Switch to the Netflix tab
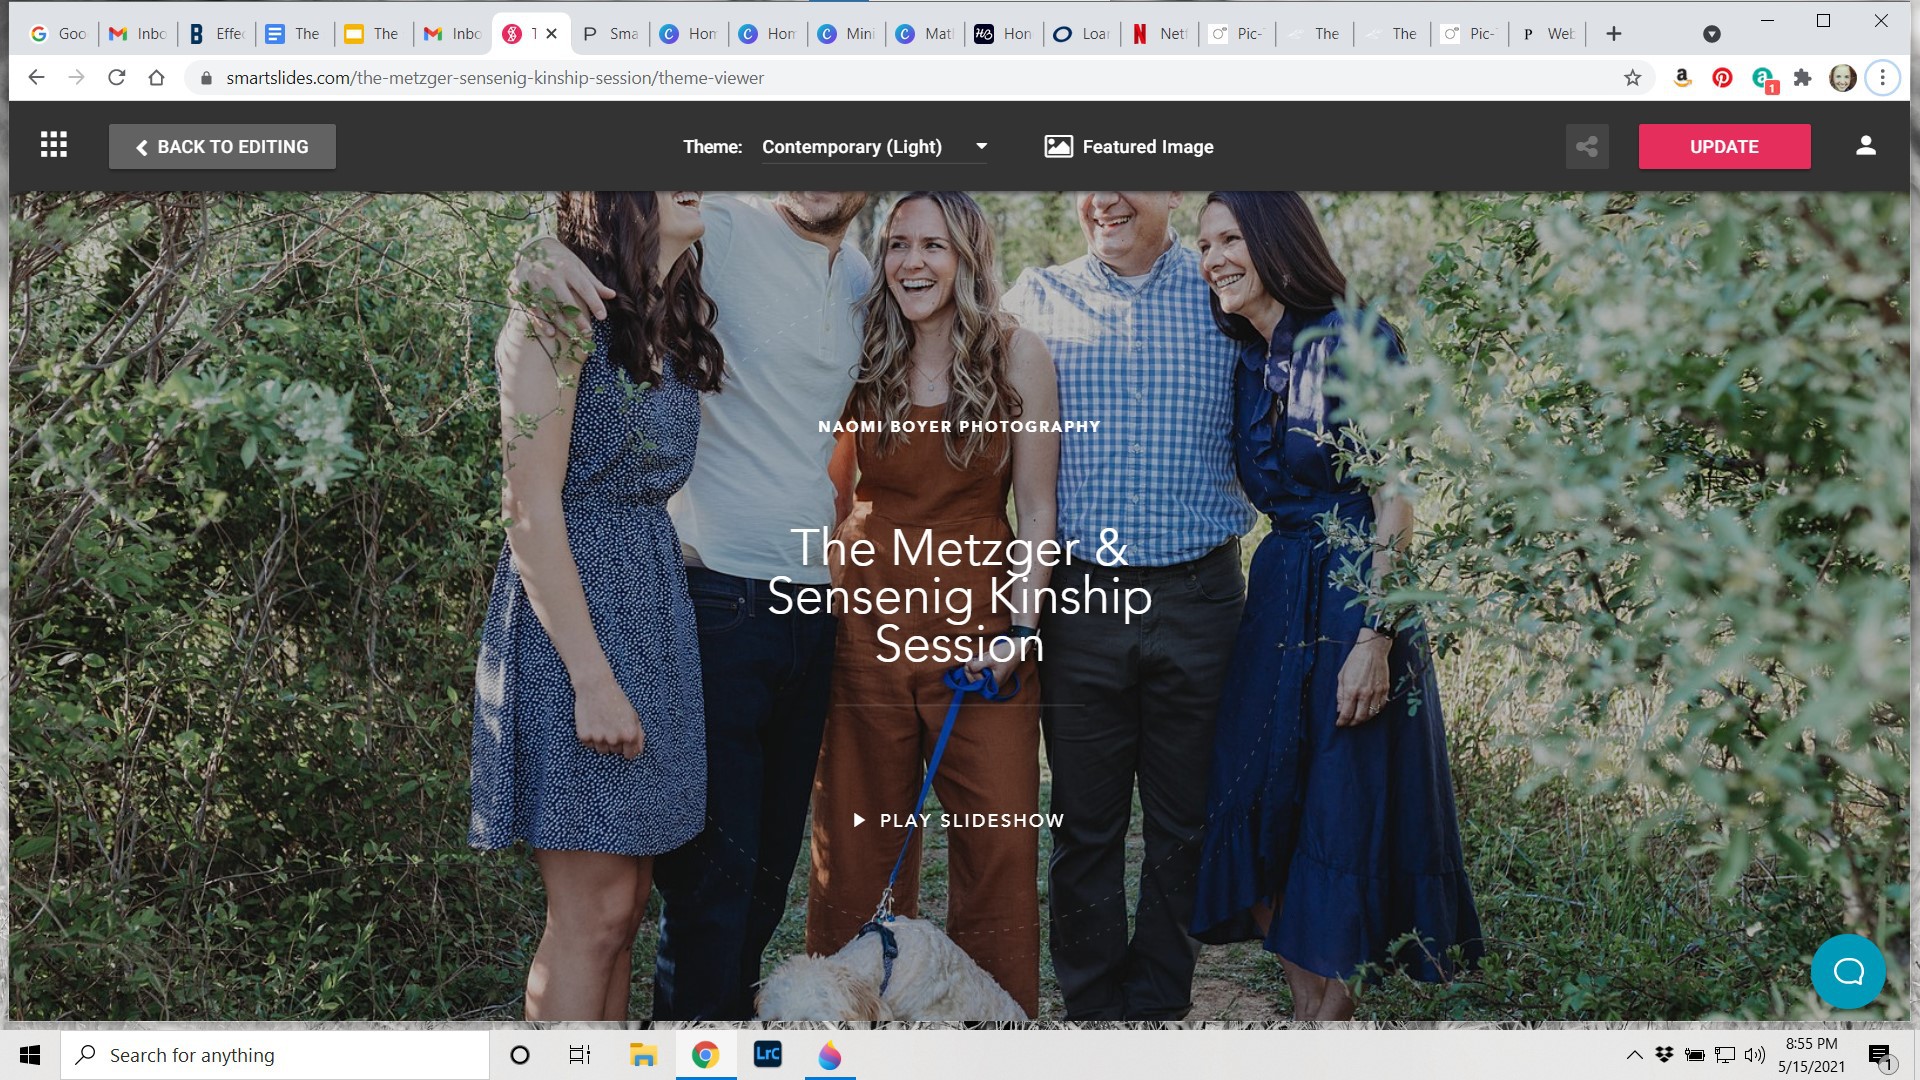1920x1080 pixels. point(1158,34)
